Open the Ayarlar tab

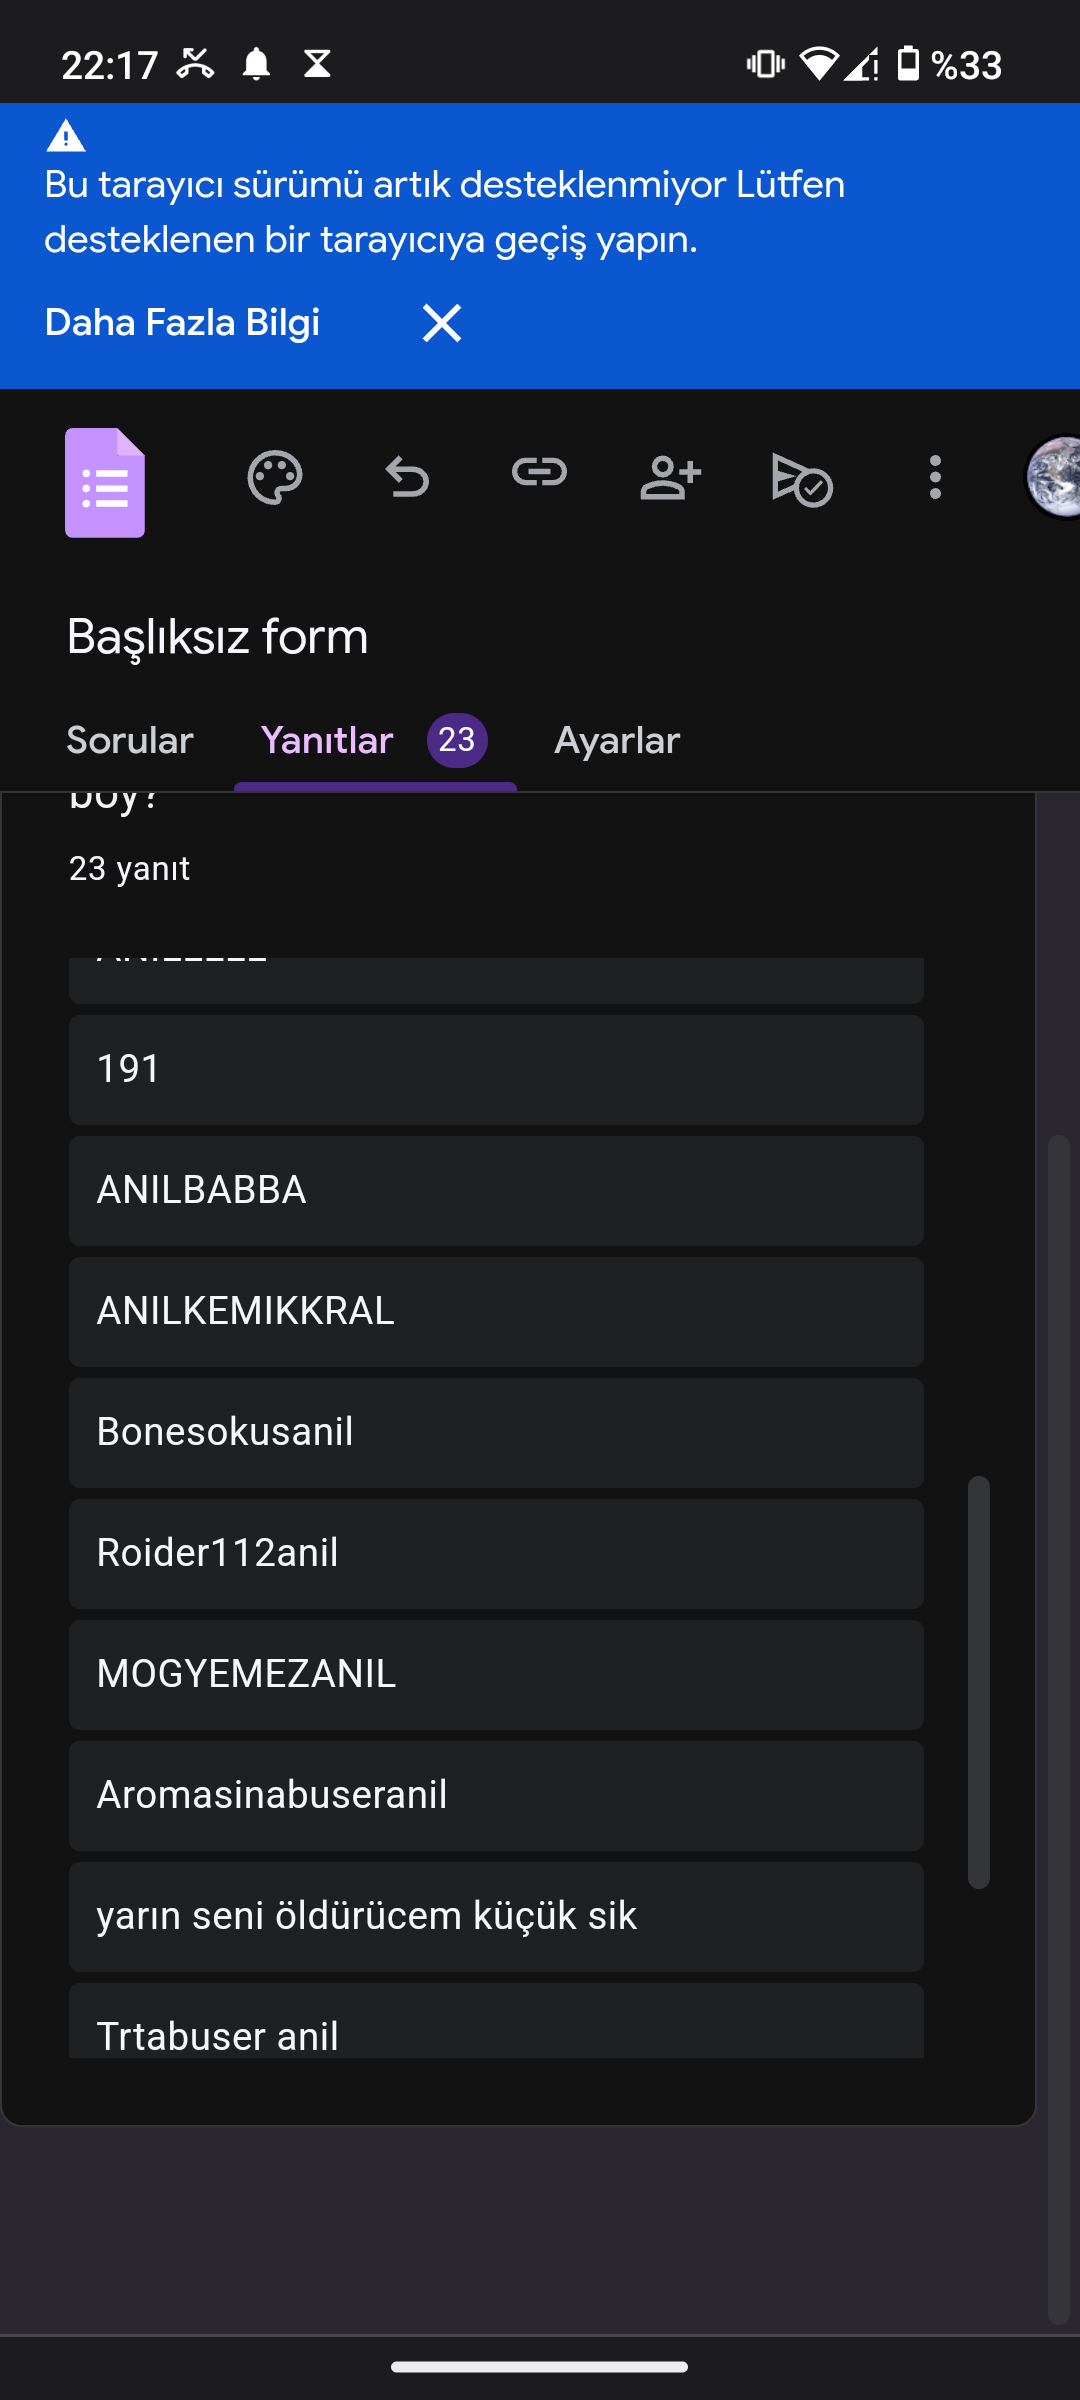[x=617, y=741]
